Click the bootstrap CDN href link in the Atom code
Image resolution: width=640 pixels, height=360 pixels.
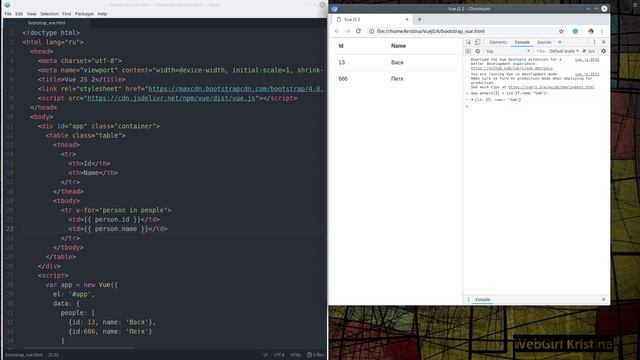tap(236, 89)
